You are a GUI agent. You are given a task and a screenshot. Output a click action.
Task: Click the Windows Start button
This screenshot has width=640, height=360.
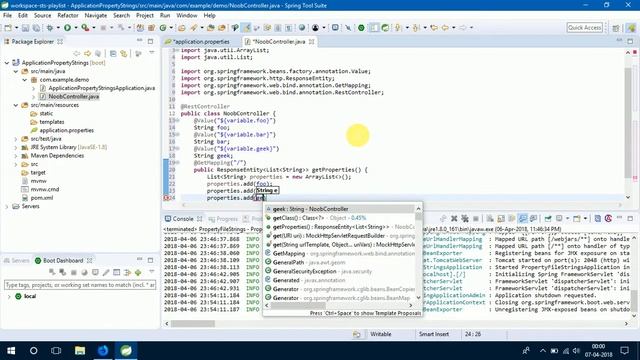coord(11,351)
